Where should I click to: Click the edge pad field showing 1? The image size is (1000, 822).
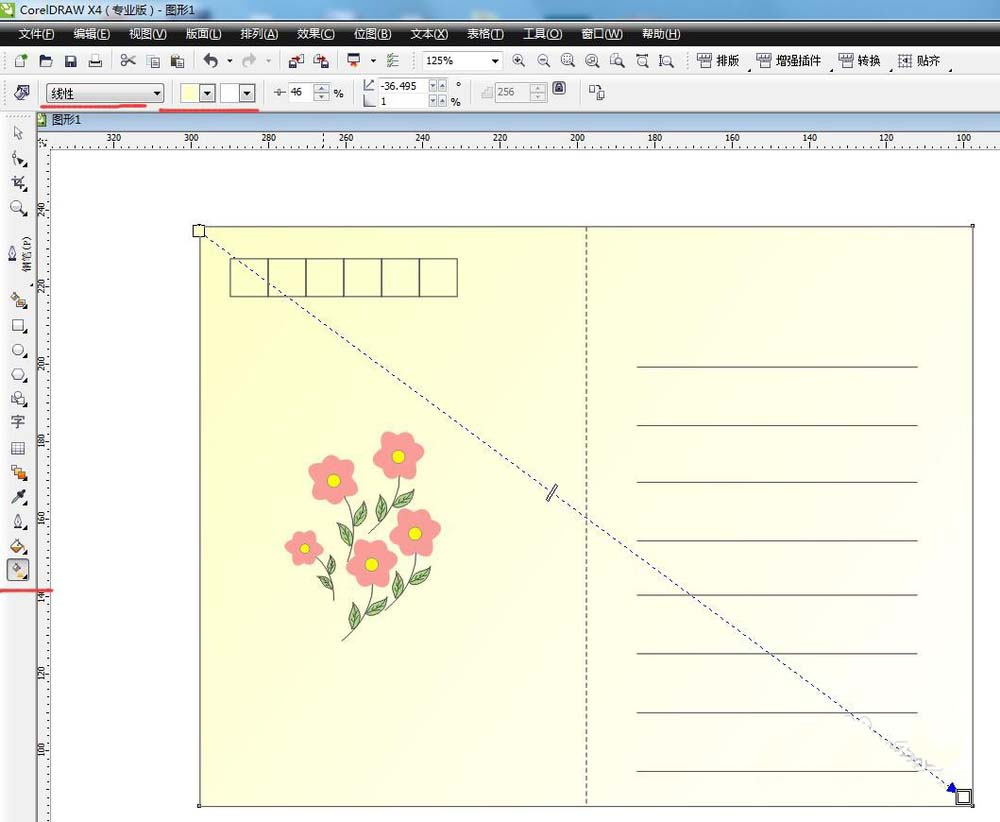point(403,101)
